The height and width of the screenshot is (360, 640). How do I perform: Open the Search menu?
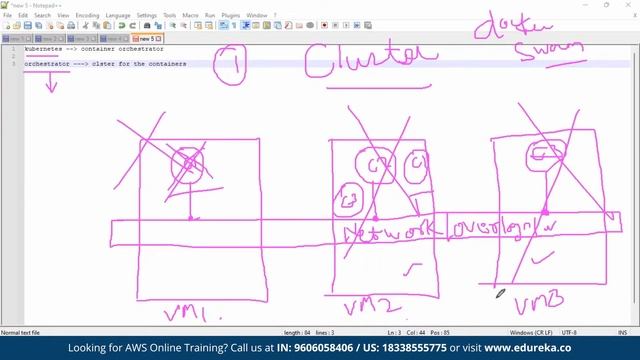42,16
